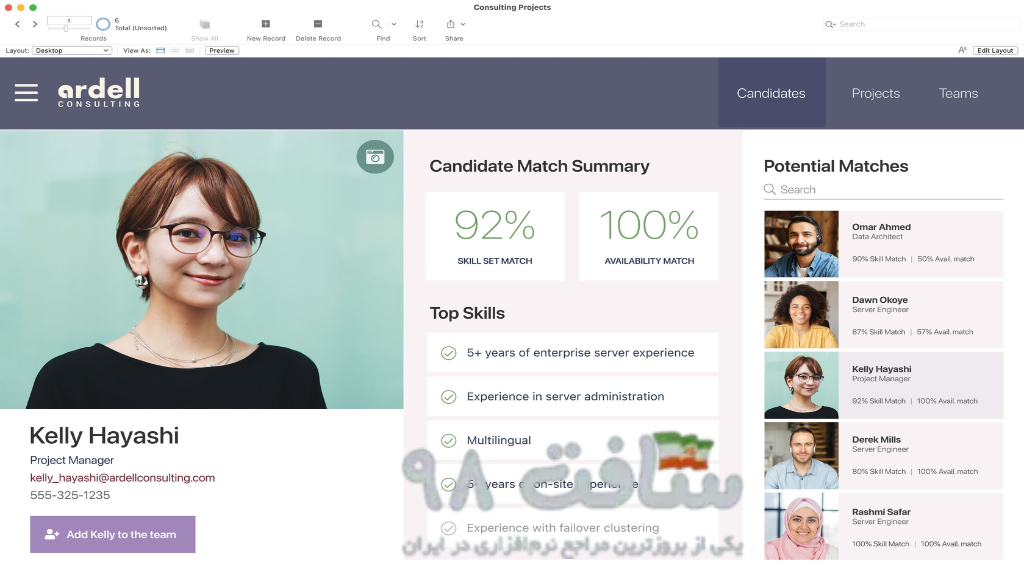Screen dimensions: 1024x576
Task: Click the Preview button
Action: [222, 50]
